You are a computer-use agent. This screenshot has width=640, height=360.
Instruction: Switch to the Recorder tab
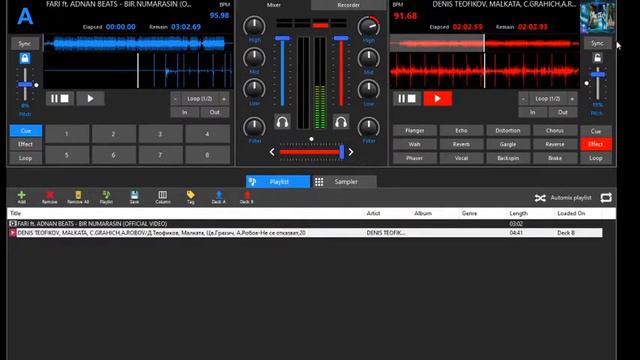point(349,5)
